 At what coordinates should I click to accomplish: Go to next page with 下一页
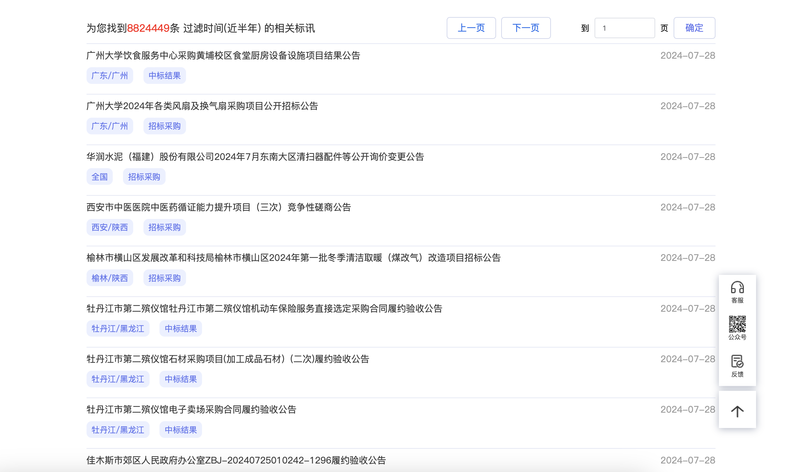(x=526, y=28)
